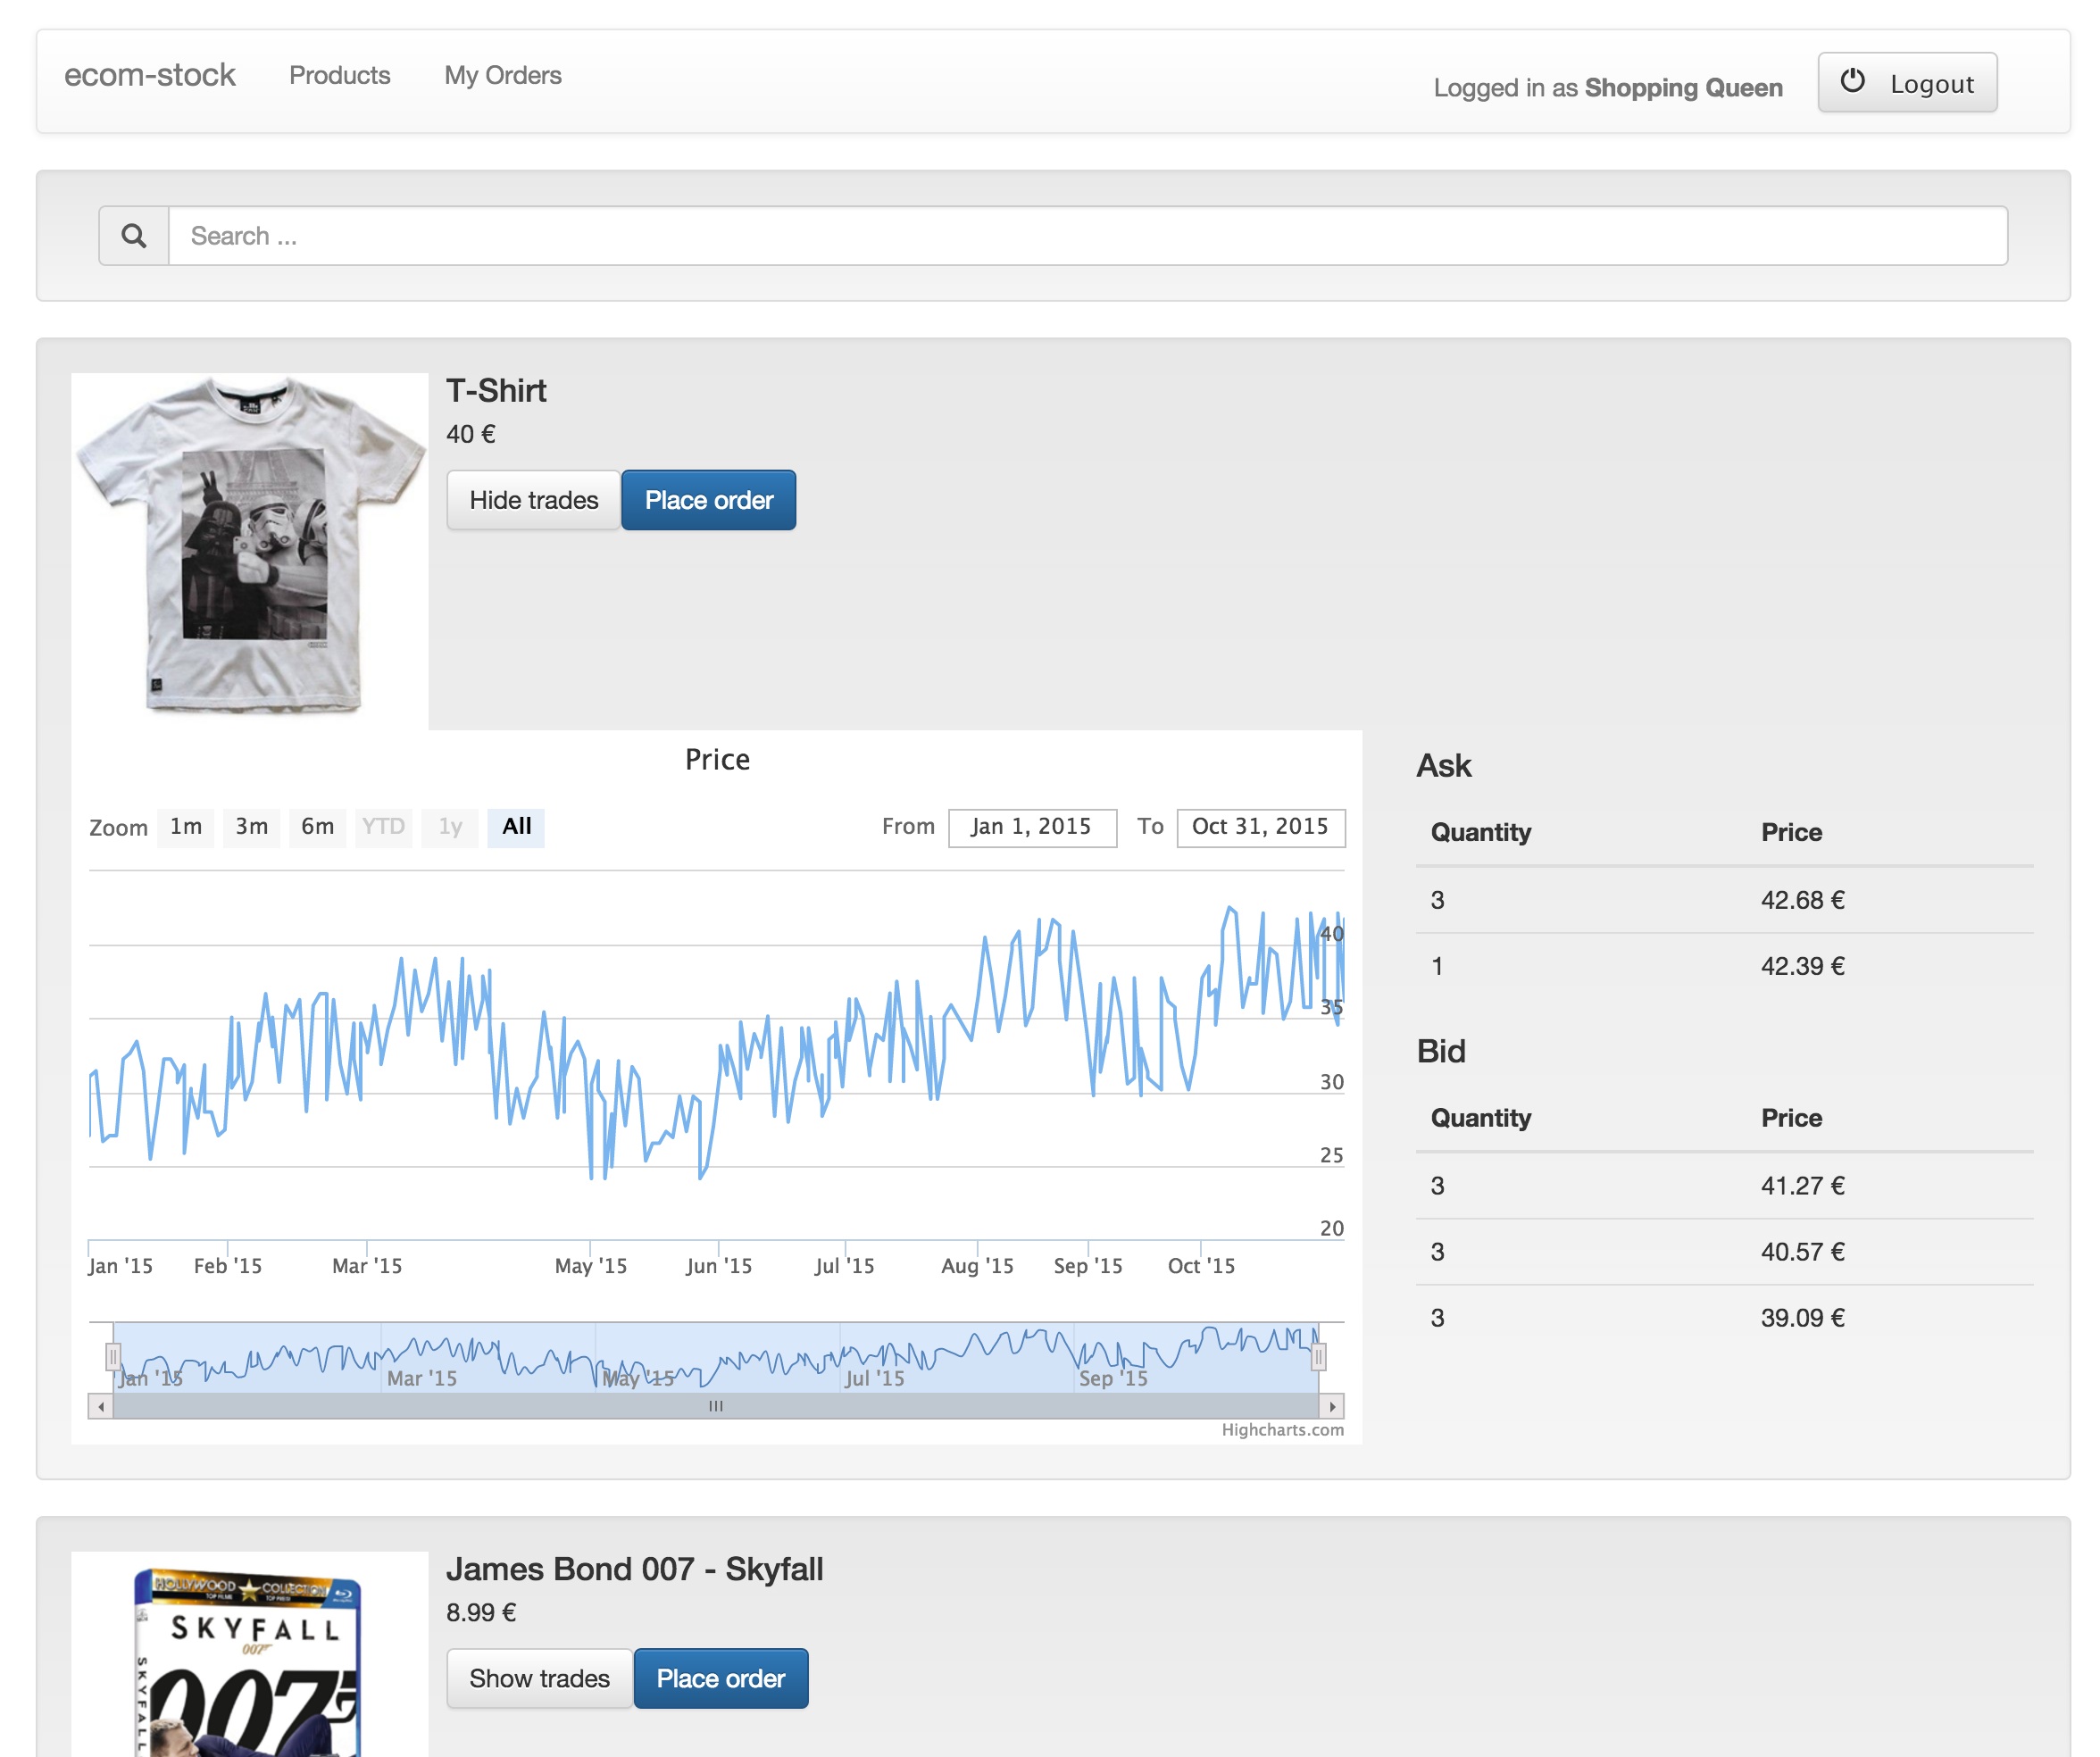Go to My Orders page
2100x1757 pixels.
tap(503, 76)
